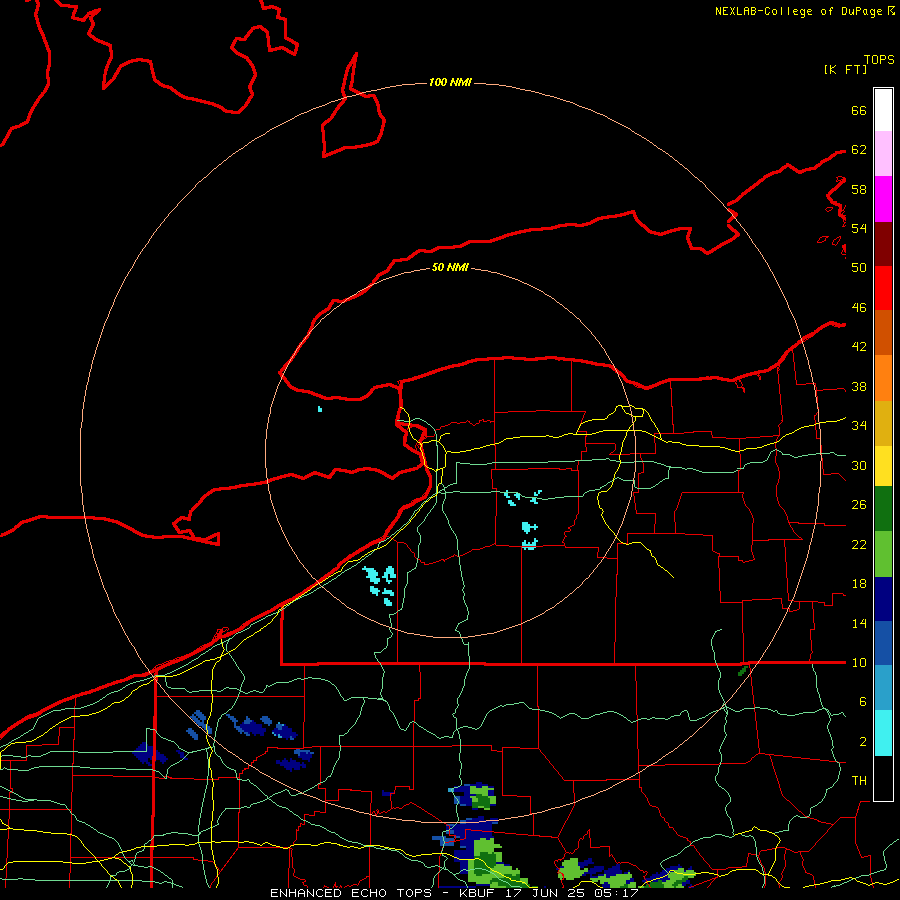
Task: Click the 30 legend value label
Action: point(859,465)
